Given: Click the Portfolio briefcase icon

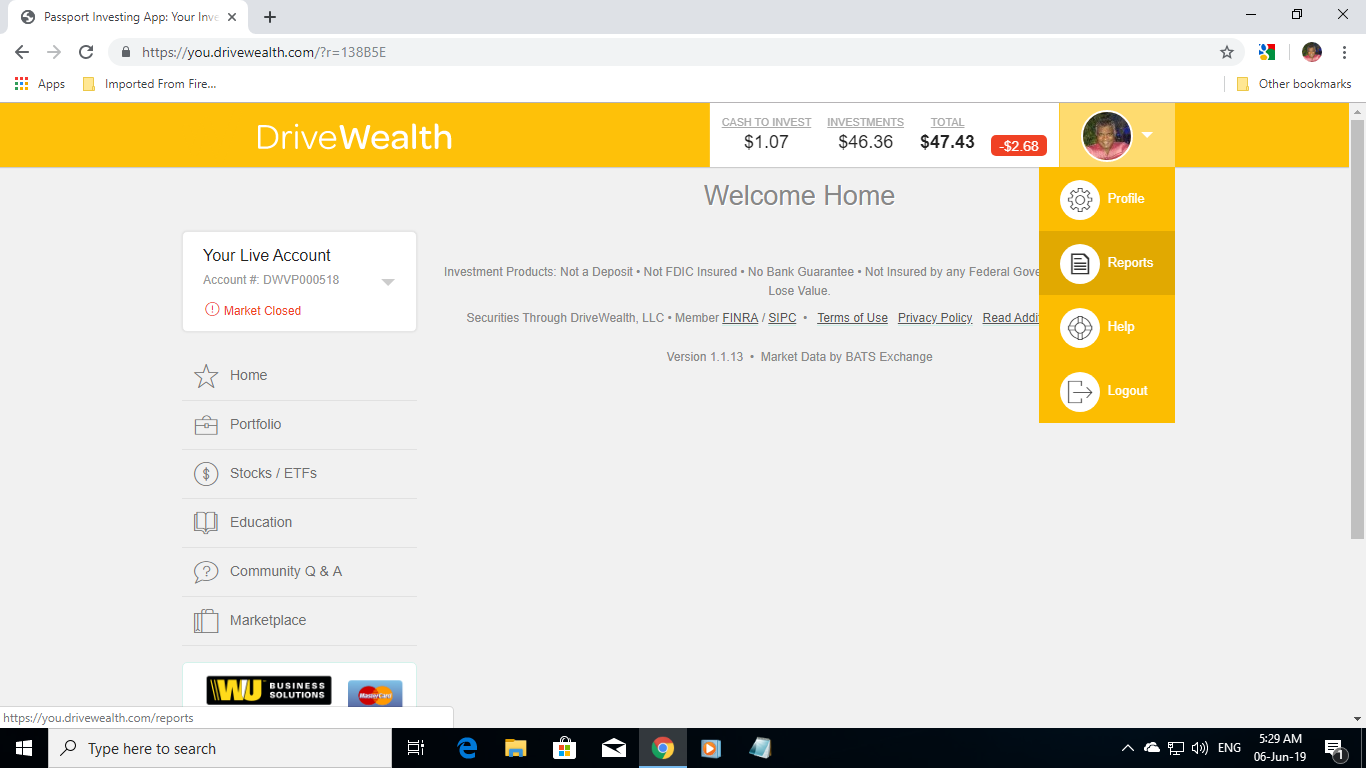Looking at the screenshot, I should pos(206,425).
